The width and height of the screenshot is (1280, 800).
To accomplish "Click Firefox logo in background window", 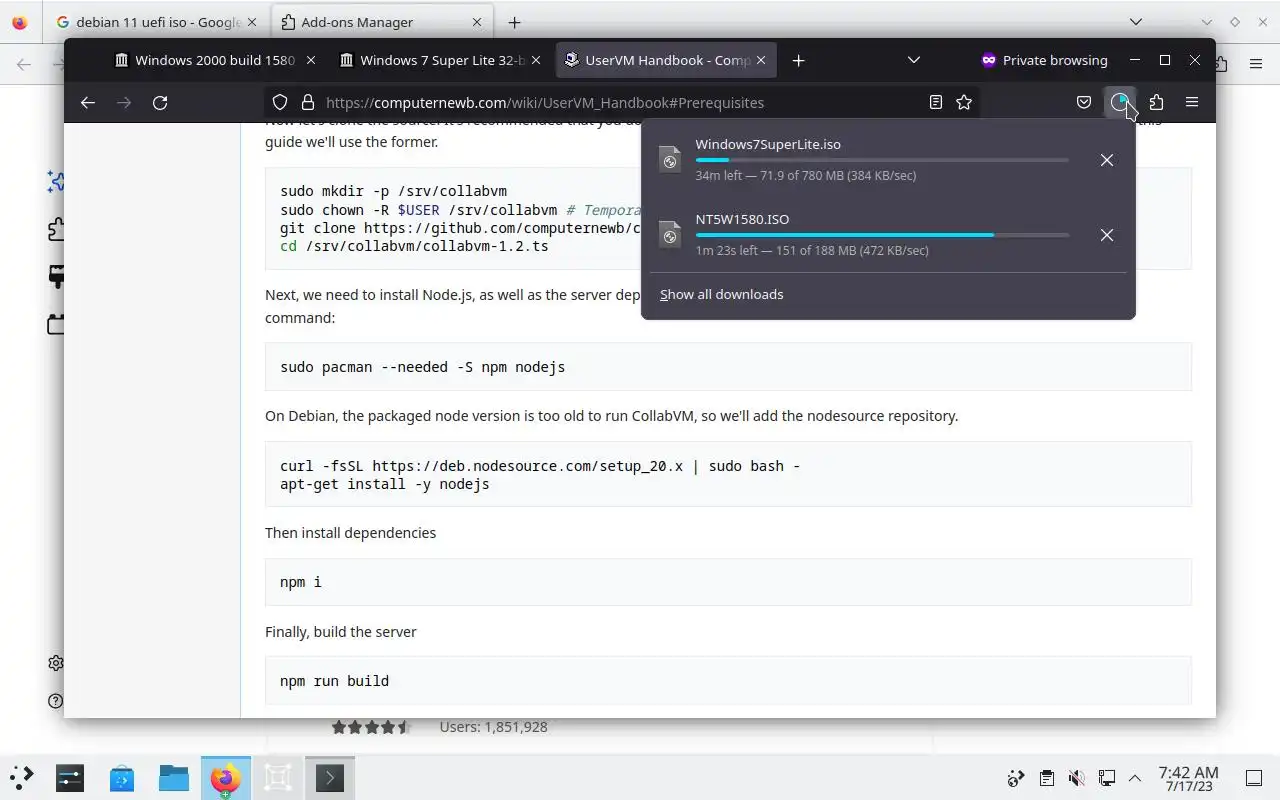I will (19, 22).
